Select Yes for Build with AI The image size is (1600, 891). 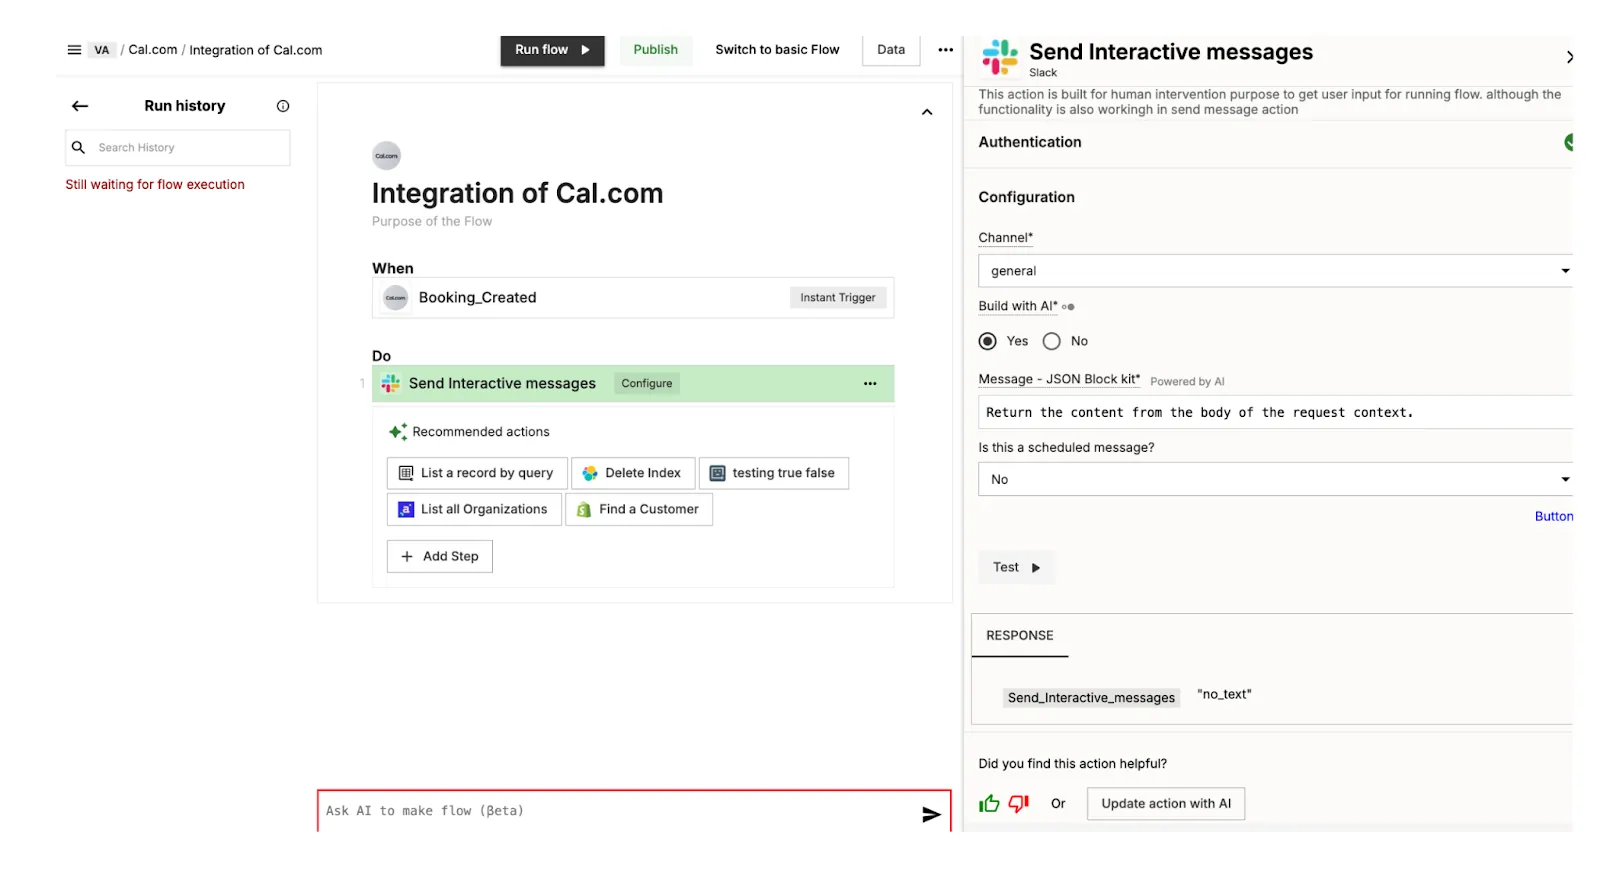(988, 341)
